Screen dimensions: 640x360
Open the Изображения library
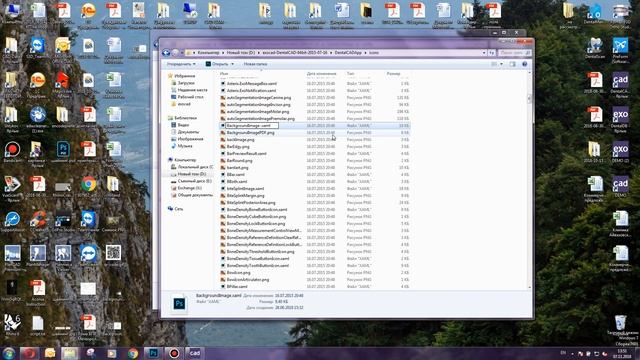point(190,139)
